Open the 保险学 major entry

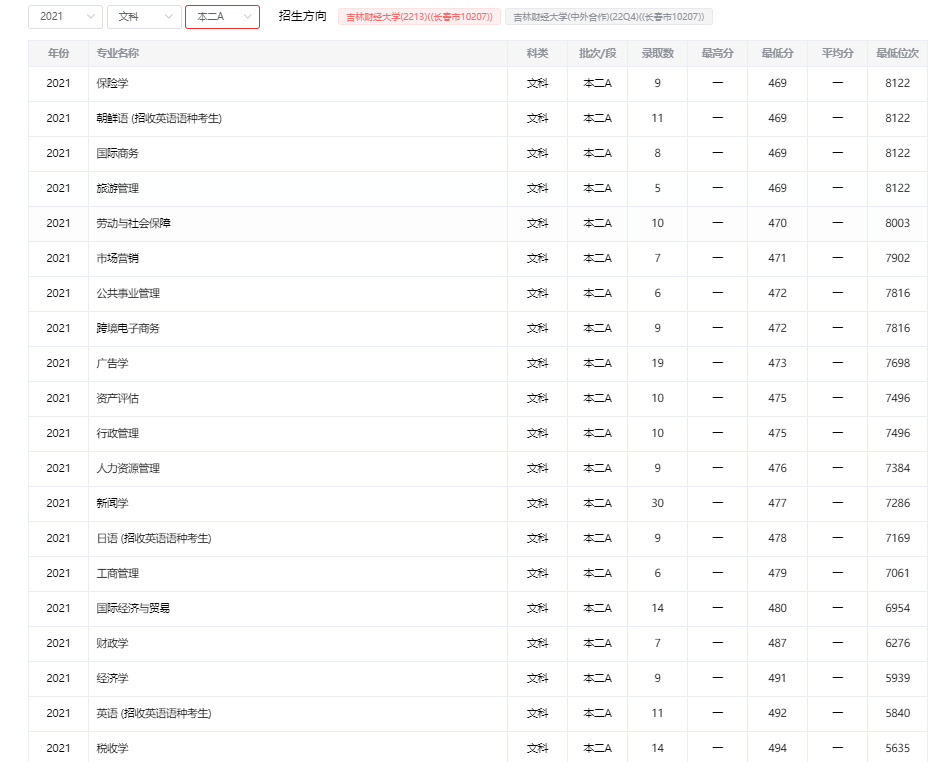pos(110,83)
